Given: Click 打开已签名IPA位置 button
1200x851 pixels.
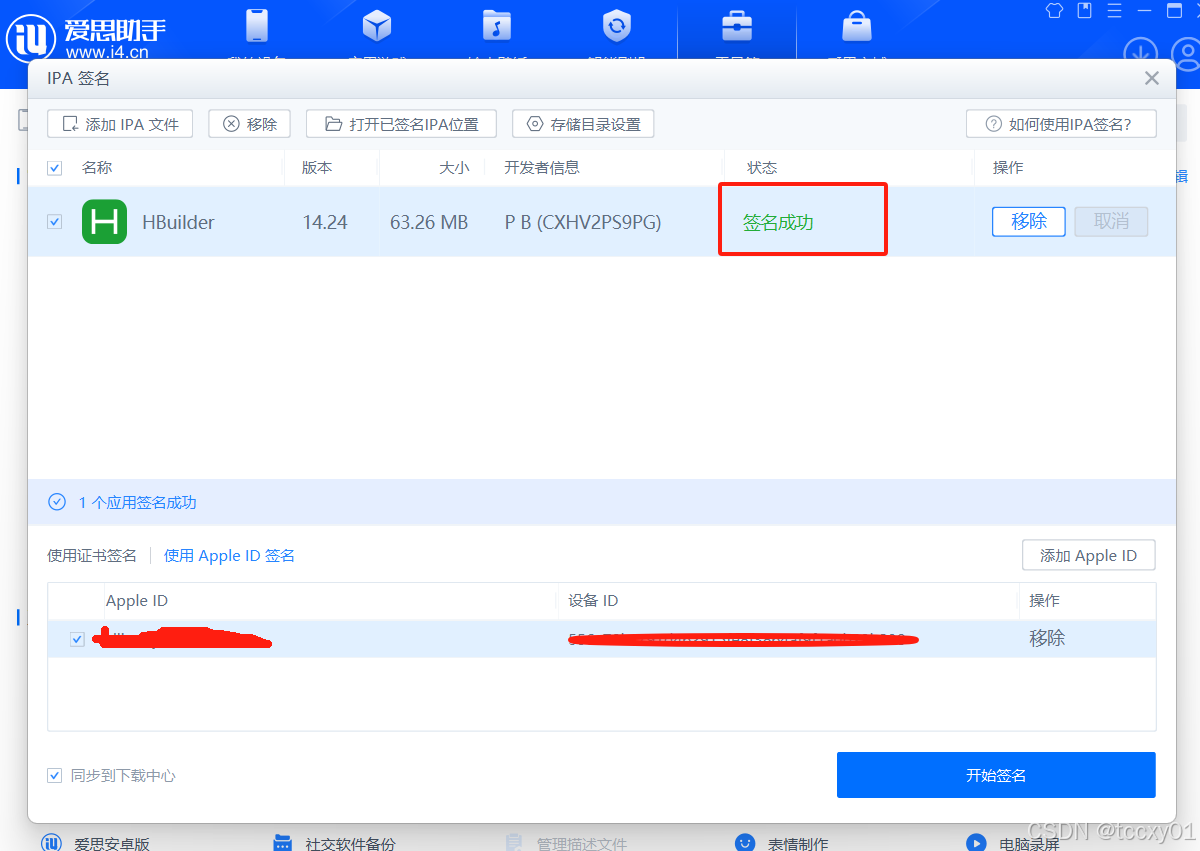Looking at the screenshot, I should 400,124.
